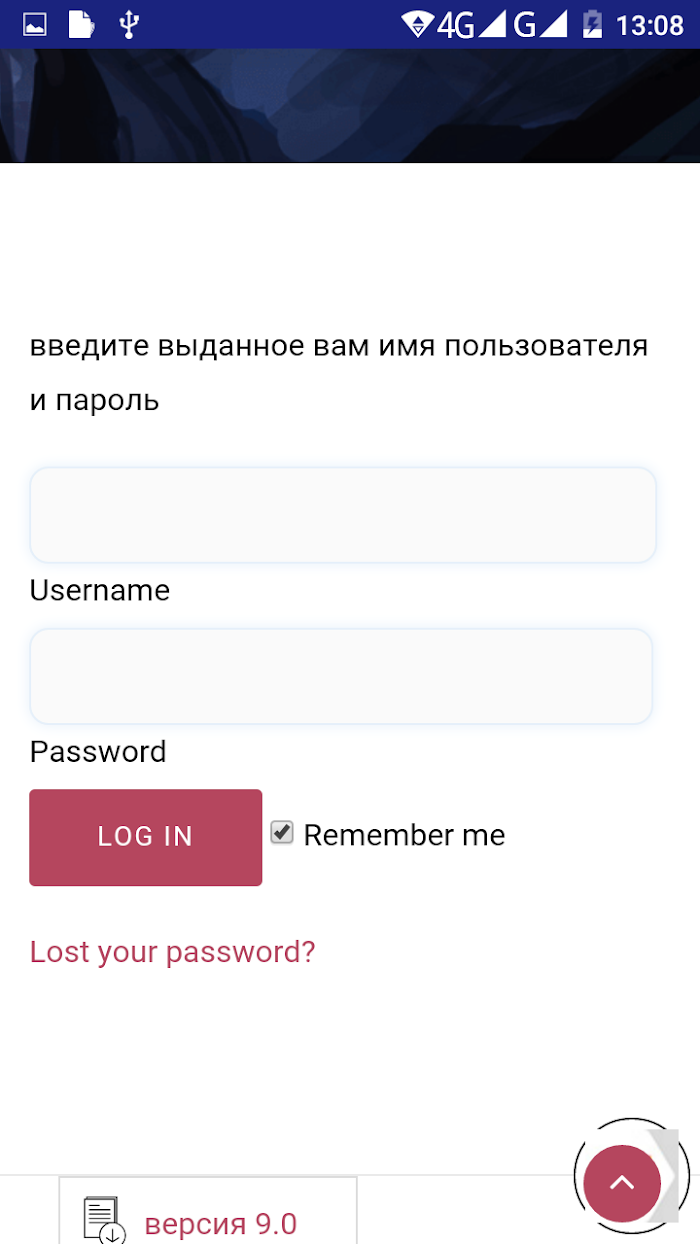Uncheck the Remember me checkbox
Image resolution: width=700 pixels, height=1244 pixels.
click(282, 832)
